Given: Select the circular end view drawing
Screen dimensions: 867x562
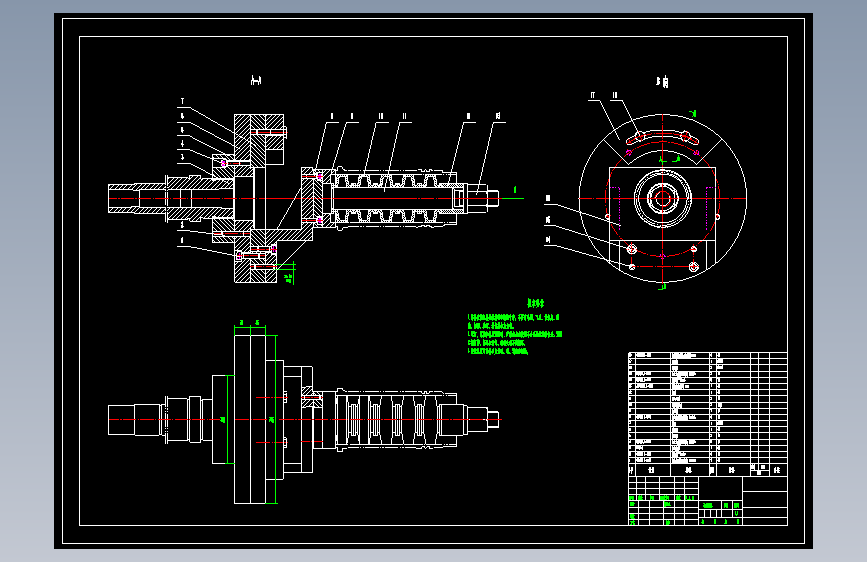Looking at the screenshot, I should [x=662, y=198].
